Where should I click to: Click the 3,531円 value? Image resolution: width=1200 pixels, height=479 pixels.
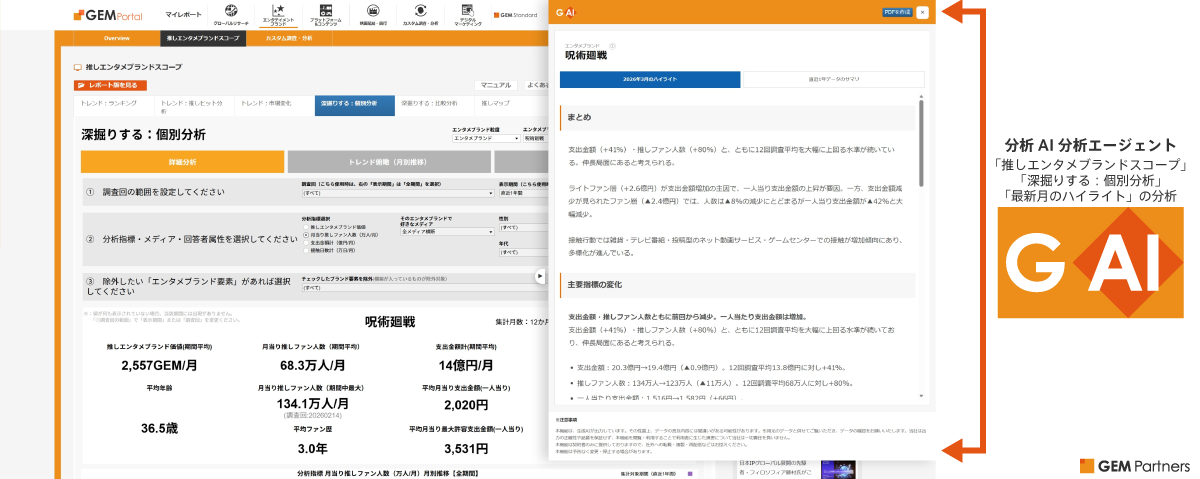point(466,448)
